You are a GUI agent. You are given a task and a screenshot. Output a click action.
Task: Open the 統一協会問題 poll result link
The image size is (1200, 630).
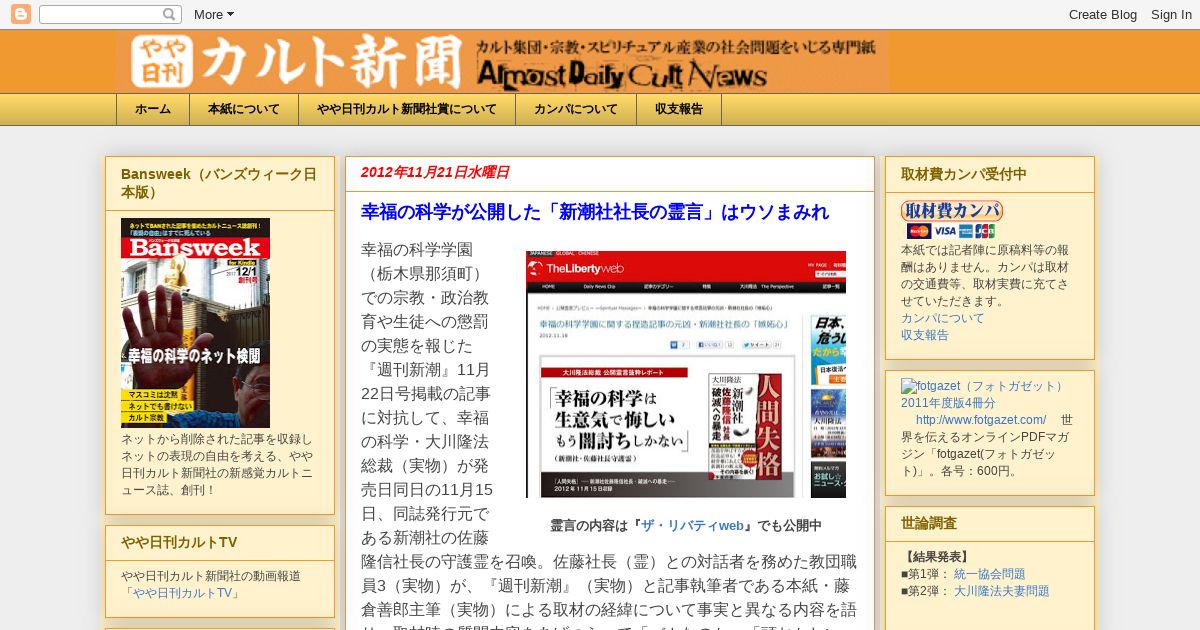click(x=990, y=574)
